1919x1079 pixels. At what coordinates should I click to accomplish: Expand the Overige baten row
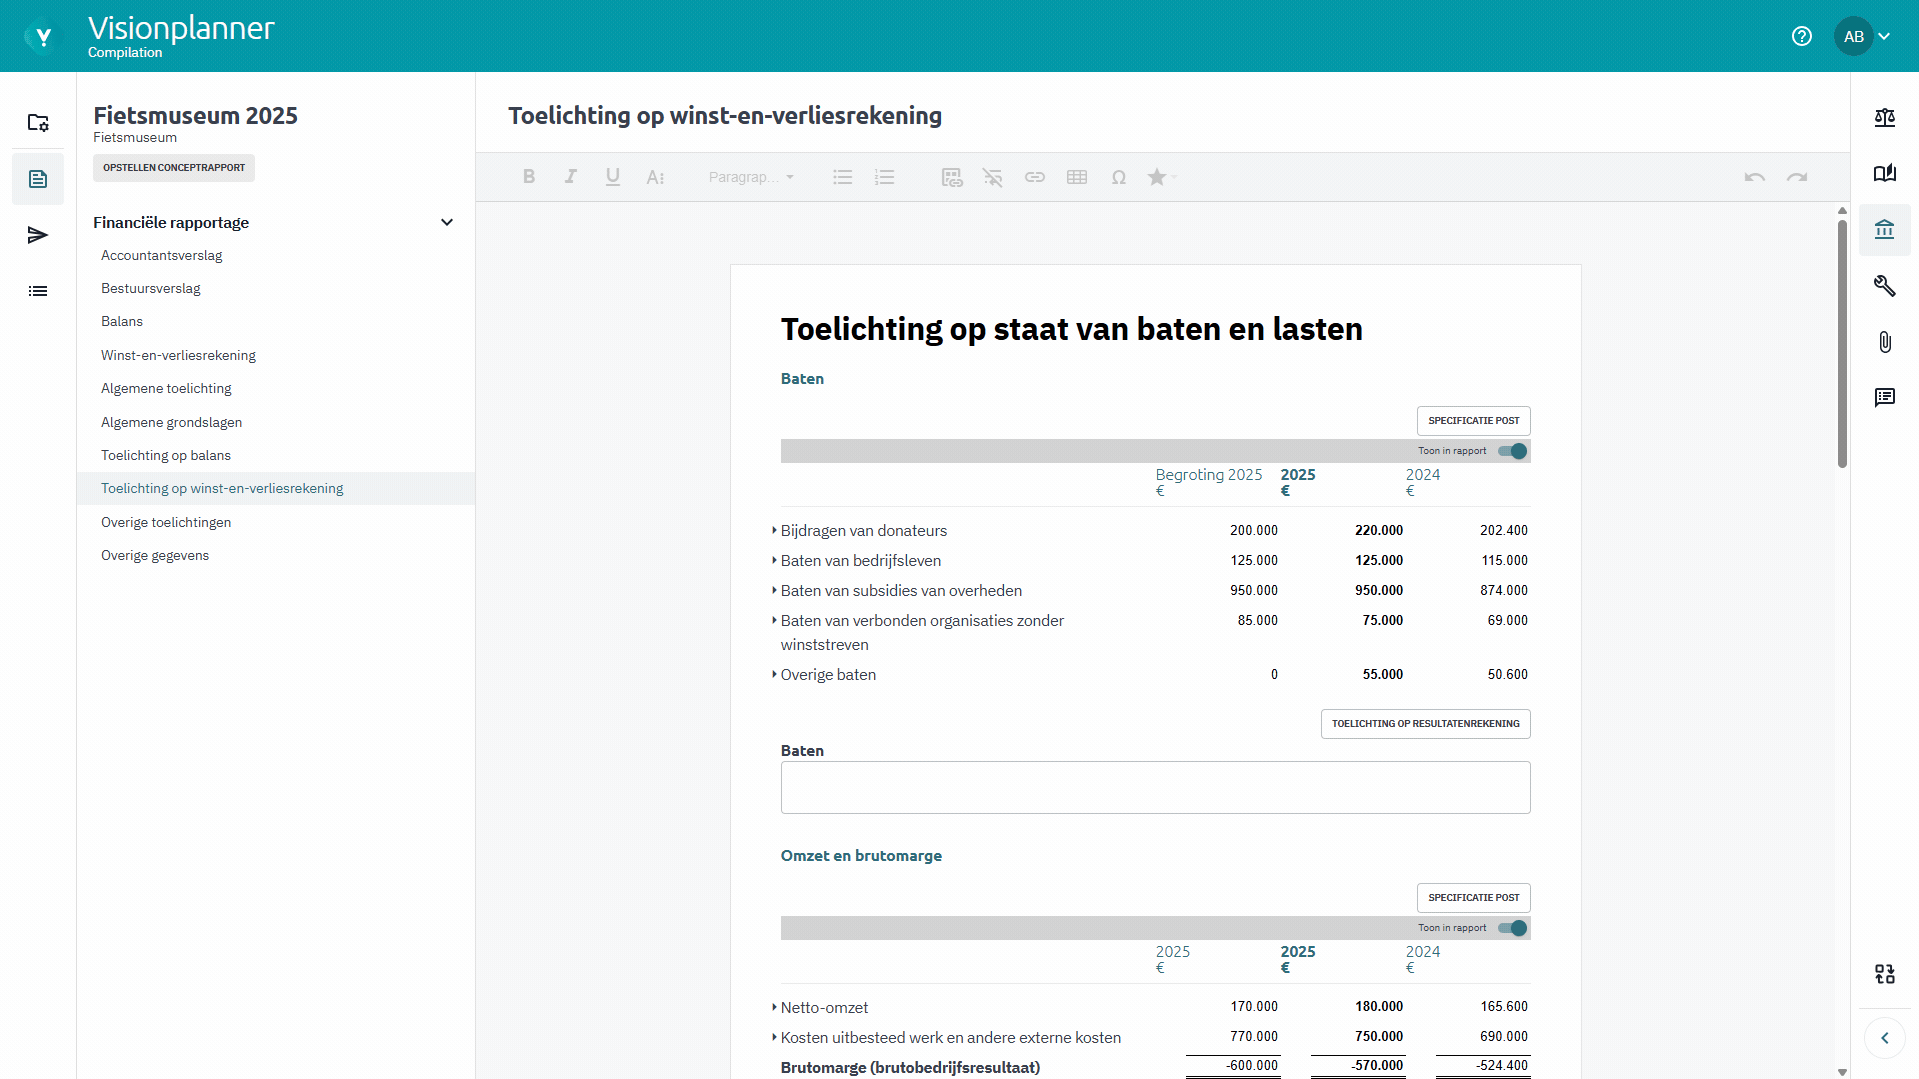click(x=774, y=674)
